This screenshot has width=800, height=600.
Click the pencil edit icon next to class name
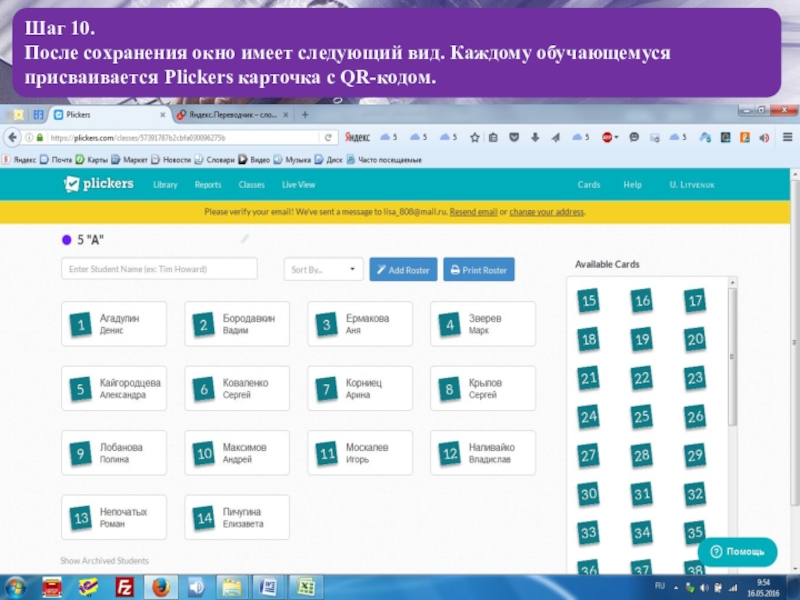click(x=245, y=239)
